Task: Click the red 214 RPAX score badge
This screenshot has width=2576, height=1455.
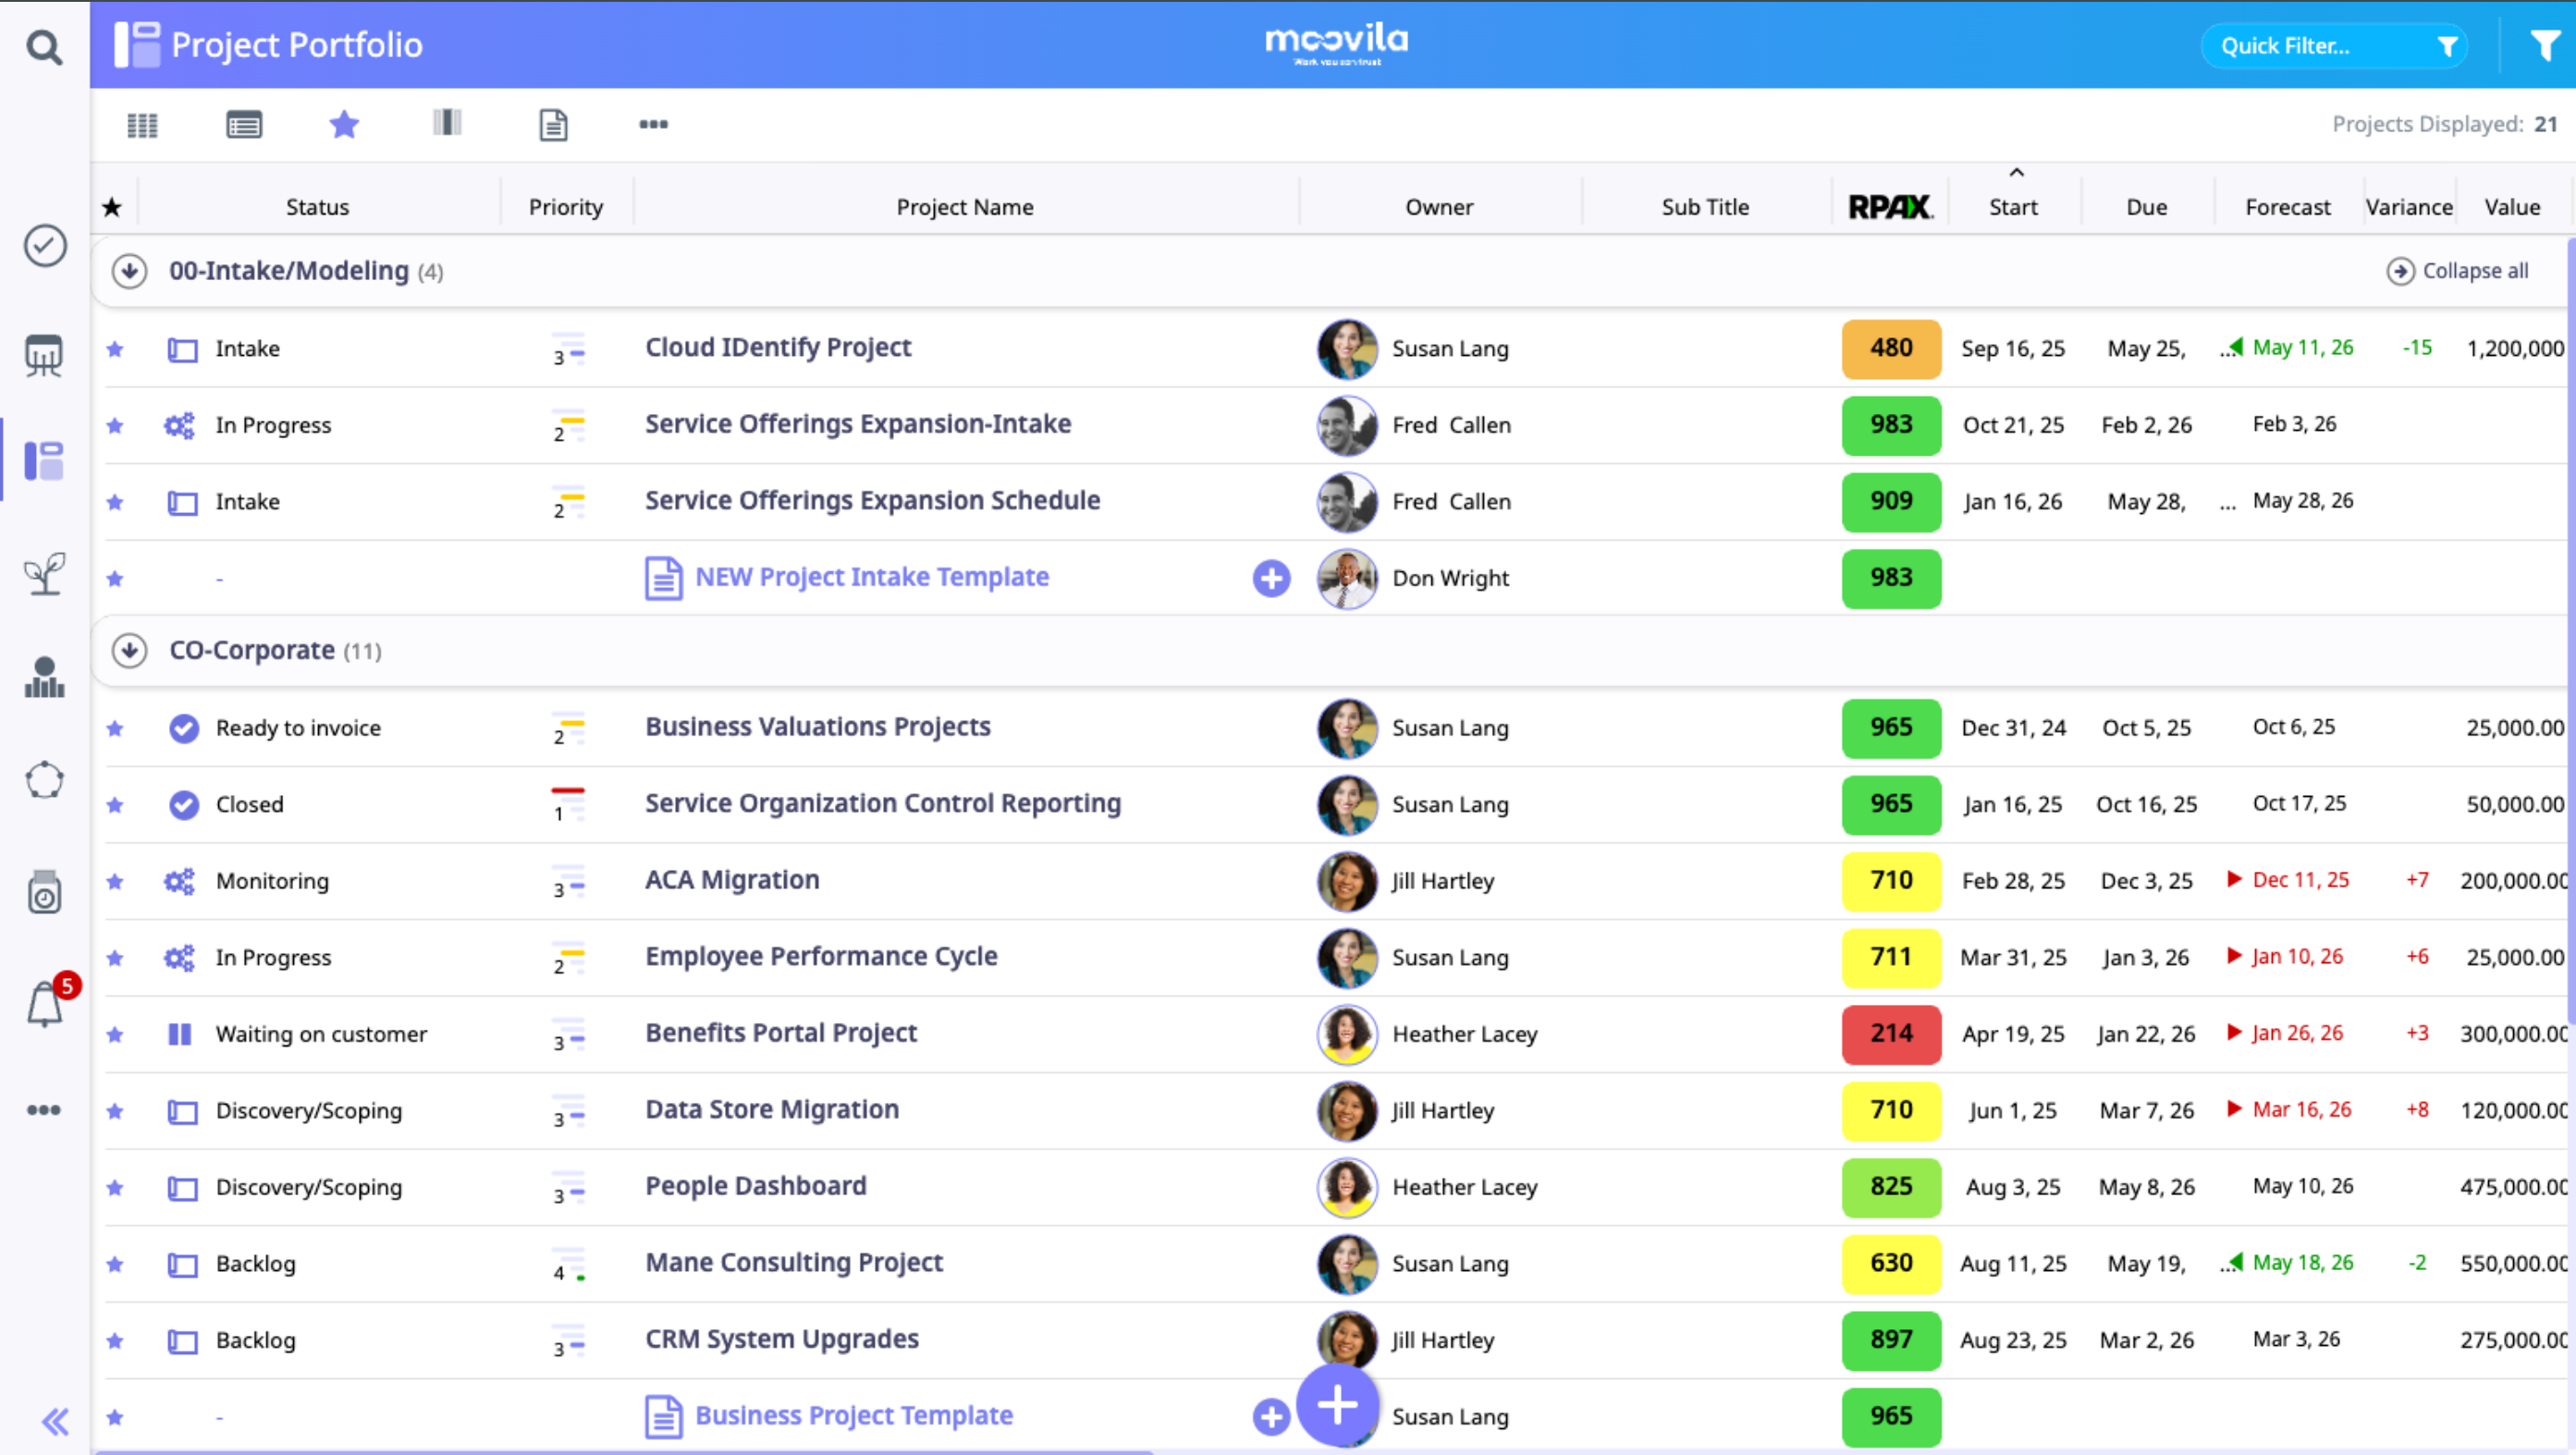Action: [x=1890, y=1033]
